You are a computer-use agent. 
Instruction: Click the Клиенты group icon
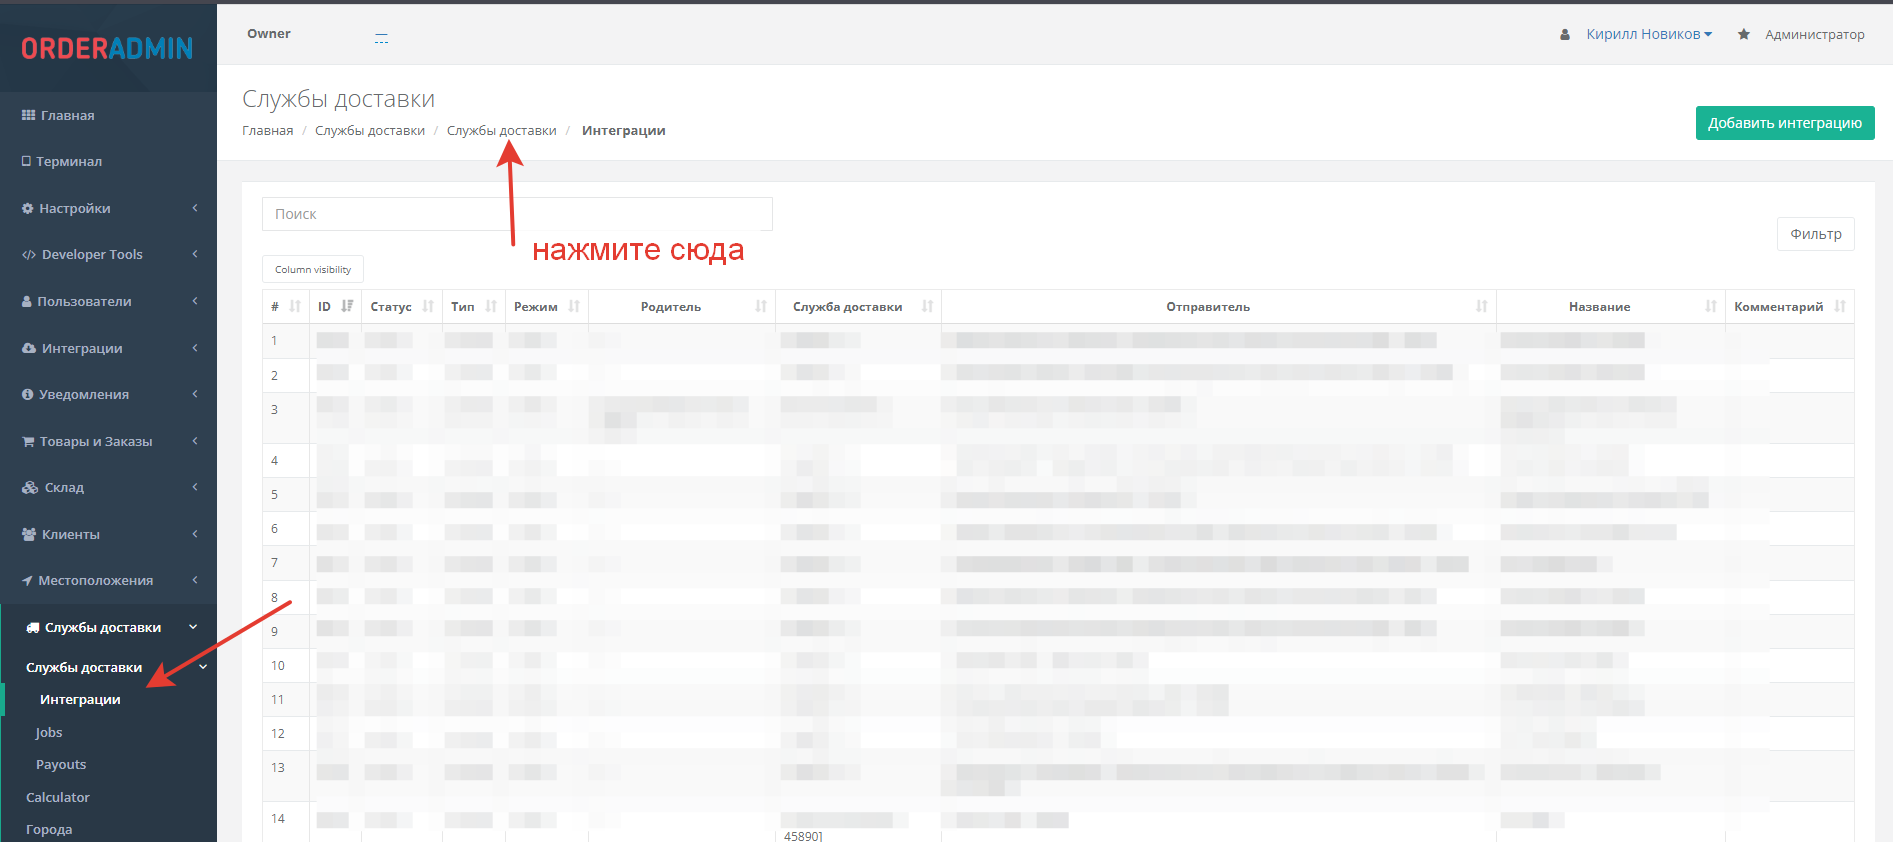coord(29,534)
